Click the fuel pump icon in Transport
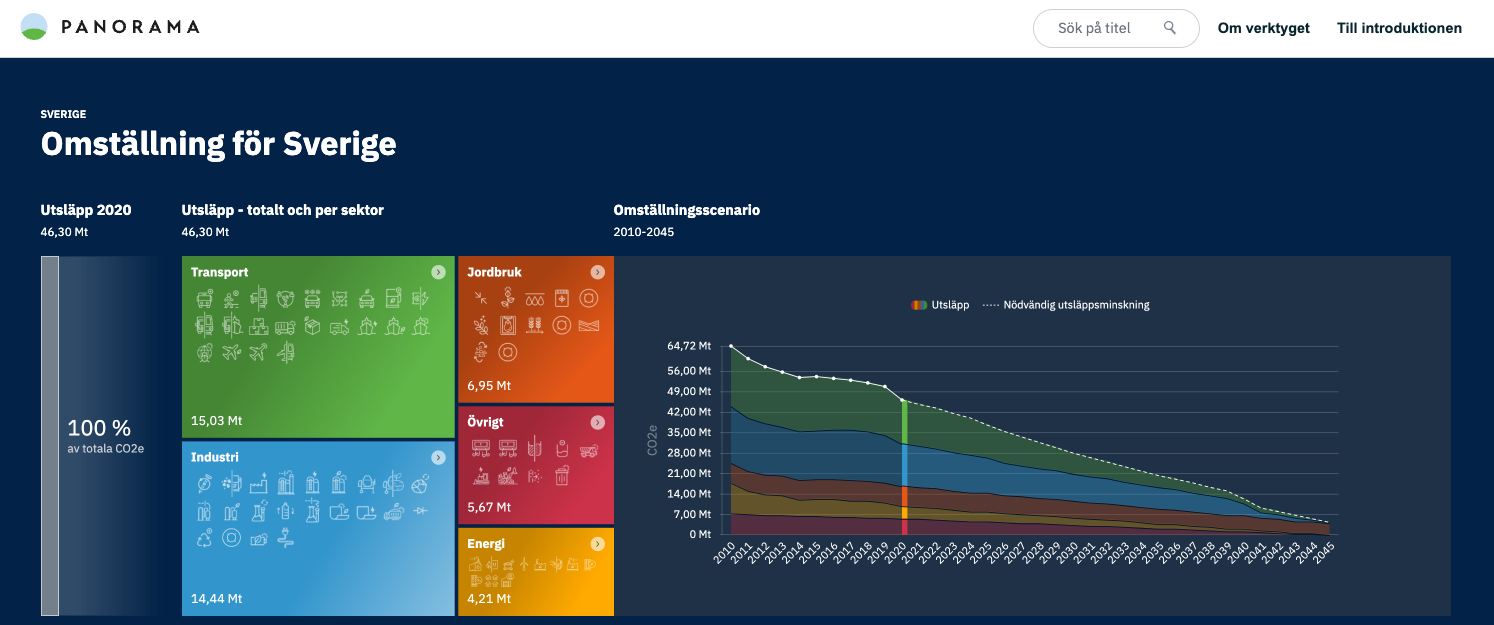1494x625 pixels. click(x=394, y=298)
